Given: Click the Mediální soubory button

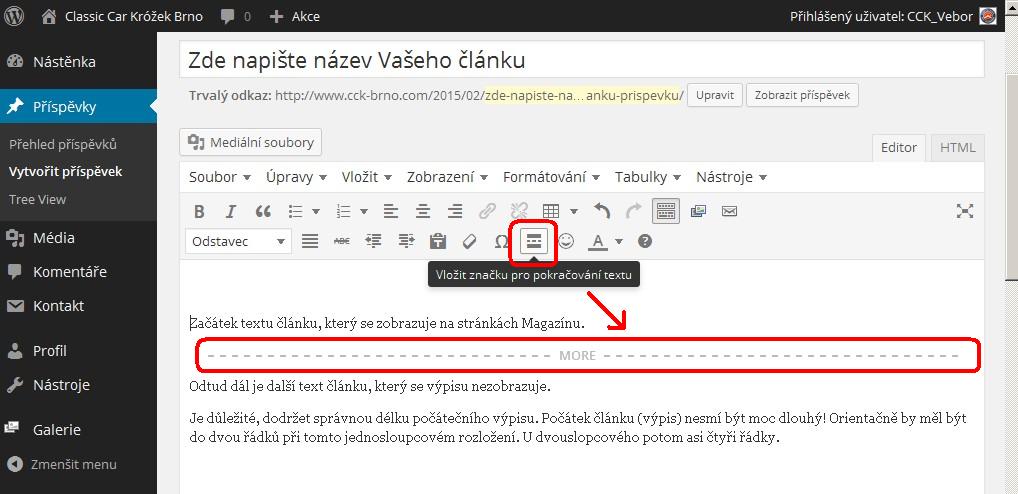Looking at the screenshot, I should tap(251, 142).
